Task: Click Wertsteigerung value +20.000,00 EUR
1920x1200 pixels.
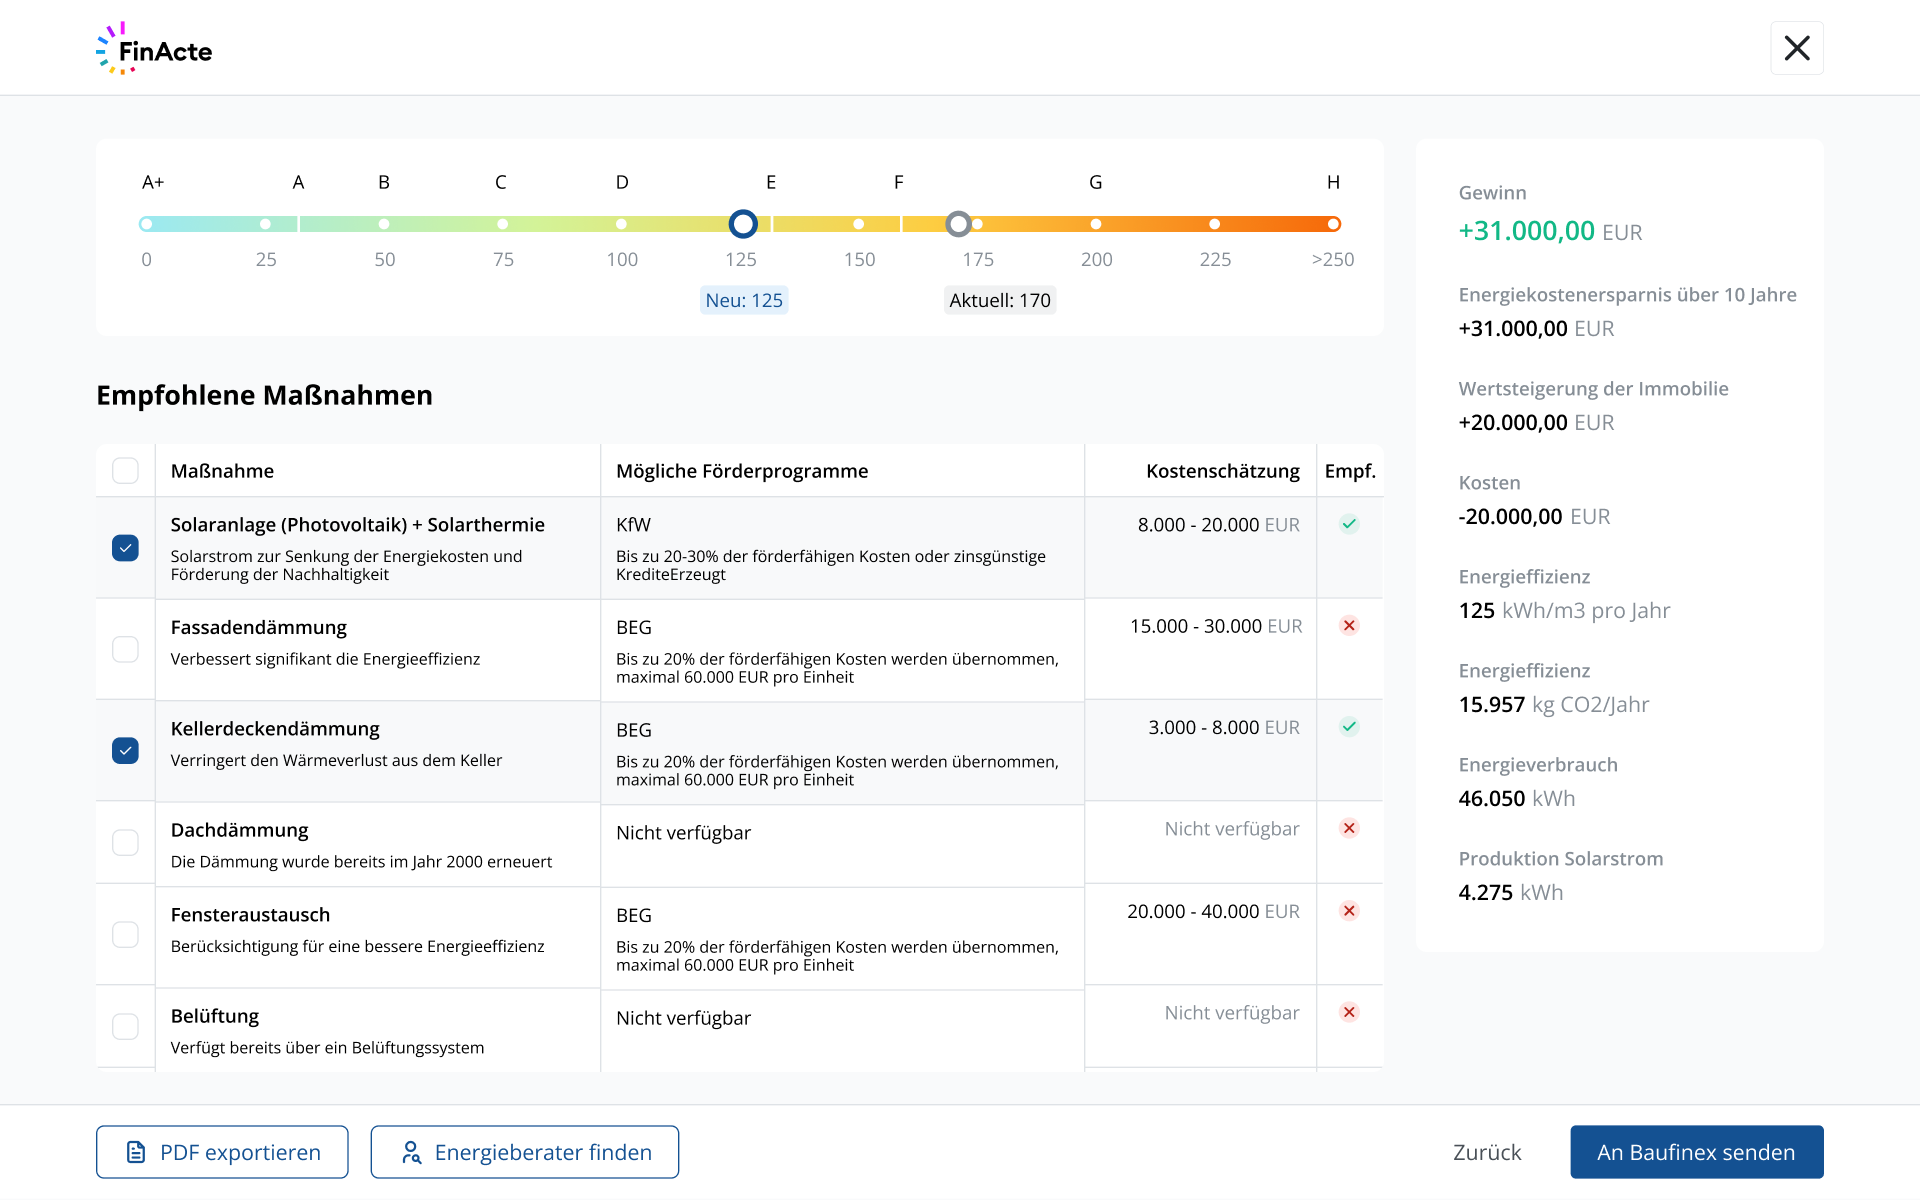Action: click(1536, 422)
